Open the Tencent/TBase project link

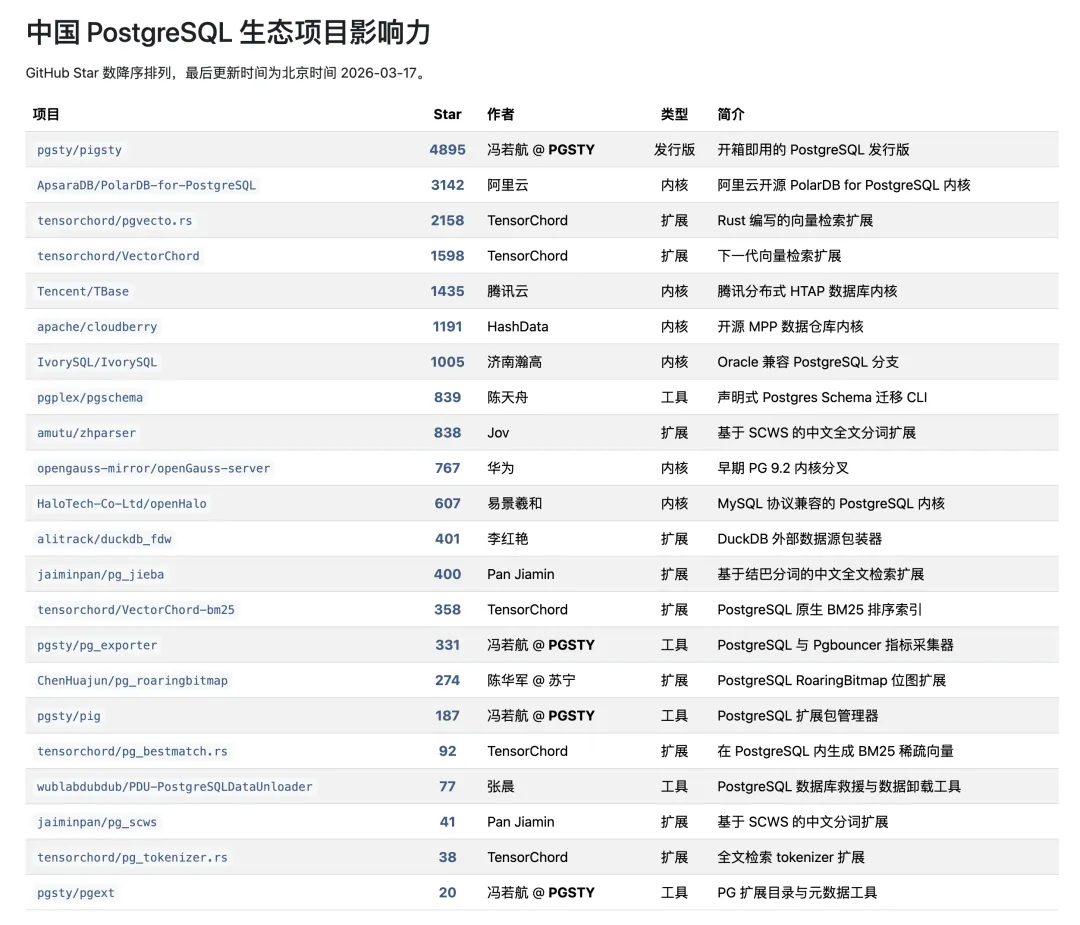click(x=83, y=291)
